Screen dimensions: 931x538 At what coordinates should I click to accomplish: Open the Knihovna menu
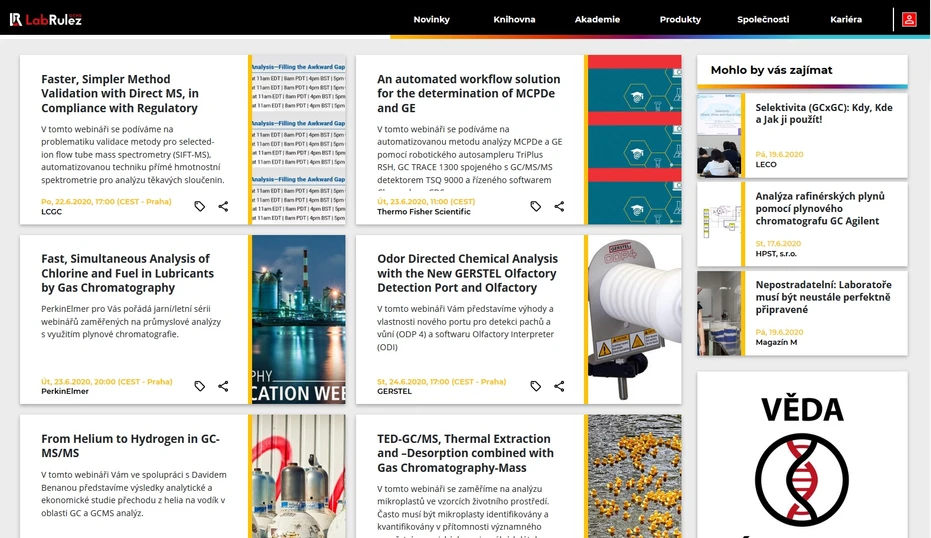pyautogui.click(x=514, y=19)
